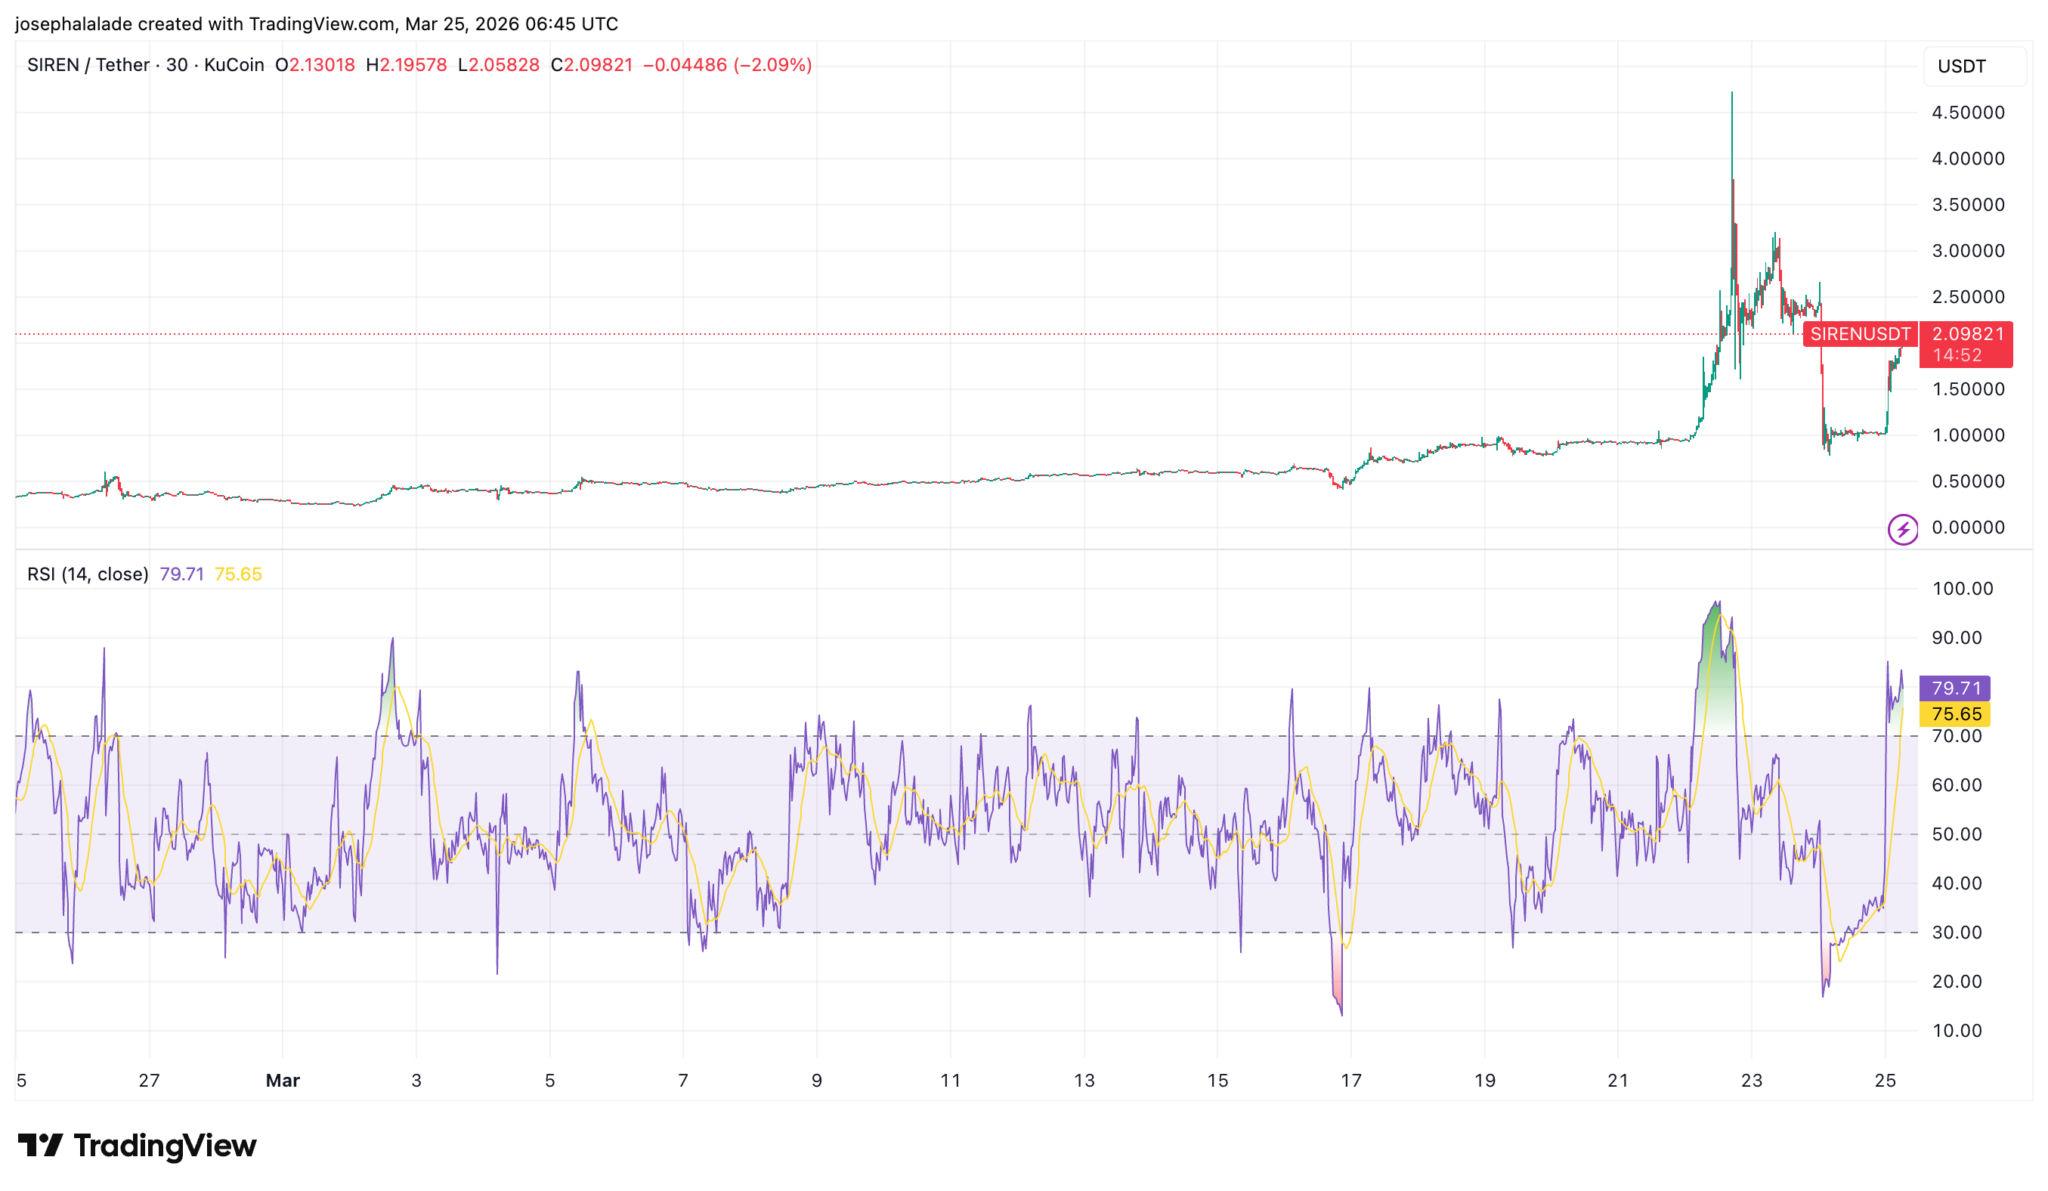Select the 17 date on time axis
Image resolution: width=2048 pixels, height=1191 pixels.
(x=1350, y=1080)
